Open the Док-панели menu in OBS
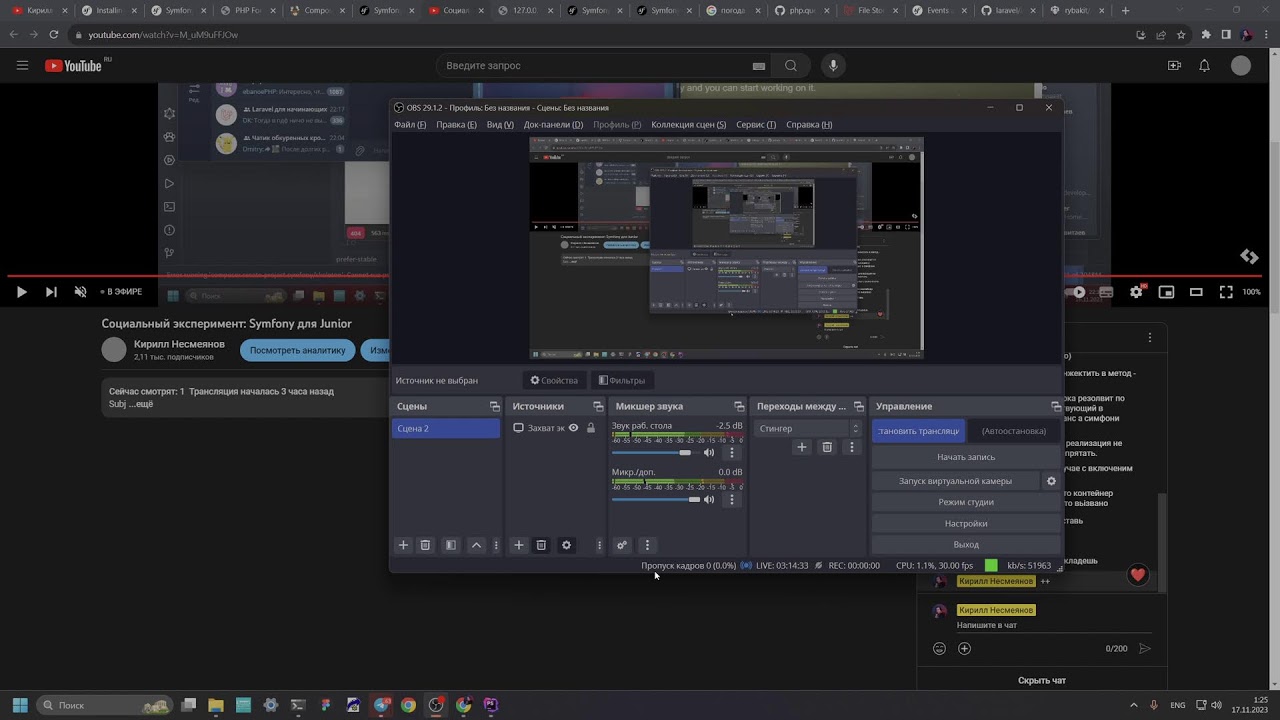 [553, 125]
